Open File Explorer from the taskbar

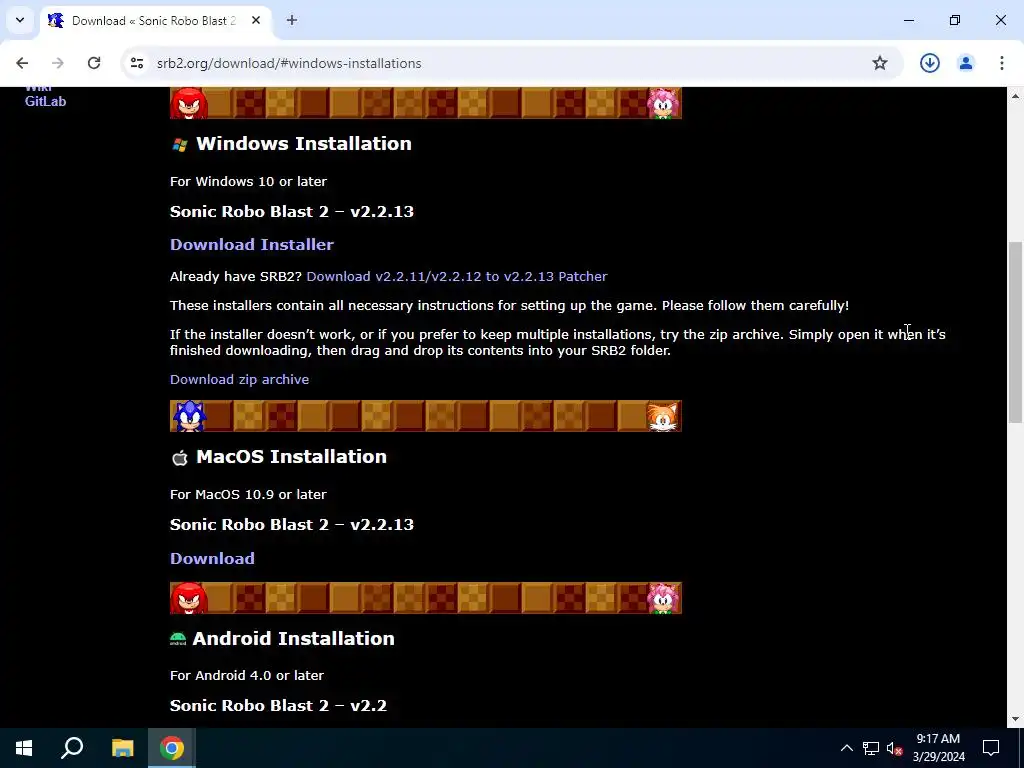122,748
